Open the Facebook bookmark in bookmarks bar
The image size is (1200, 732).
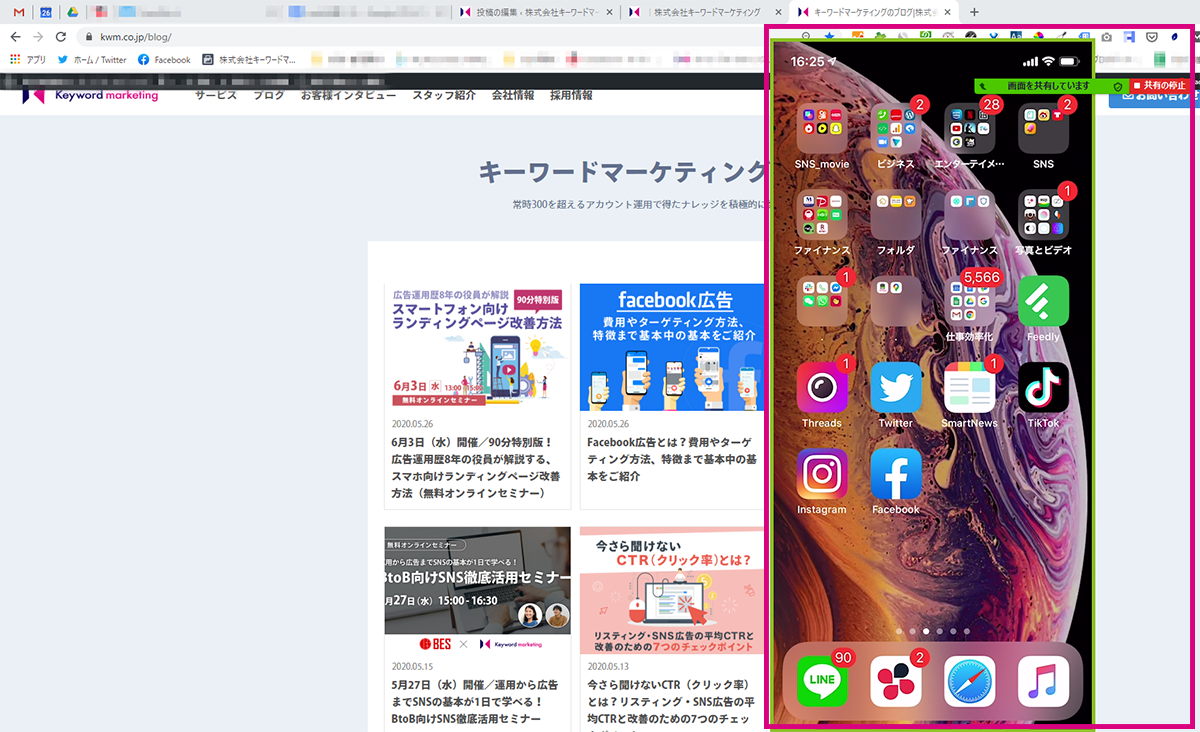click(x=165, y=60)
